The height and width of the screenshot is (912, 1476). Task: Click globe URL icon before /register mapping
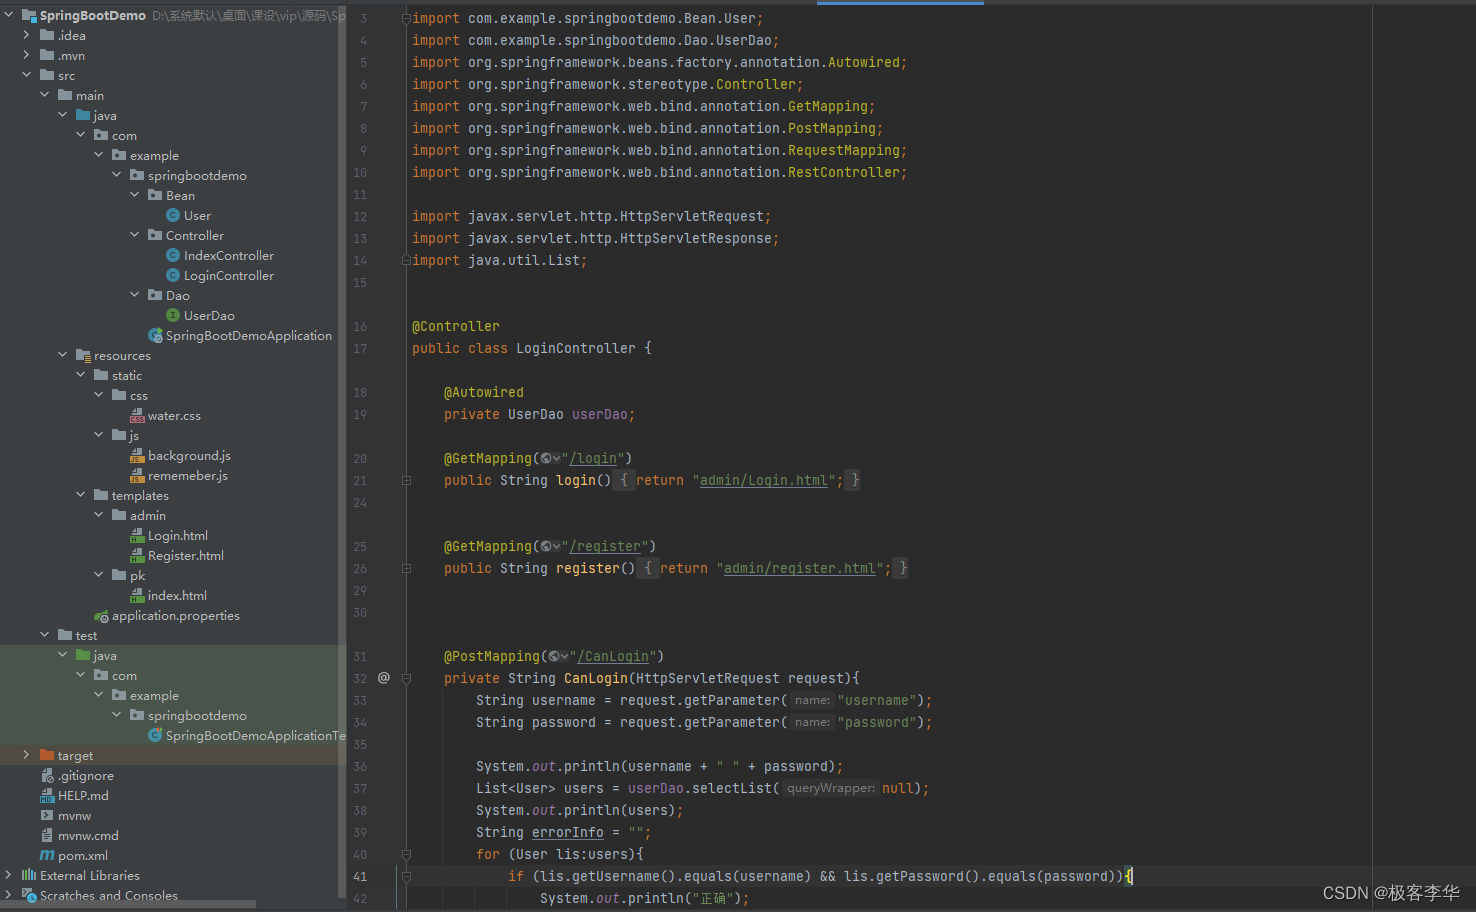[x=548, y=546]
